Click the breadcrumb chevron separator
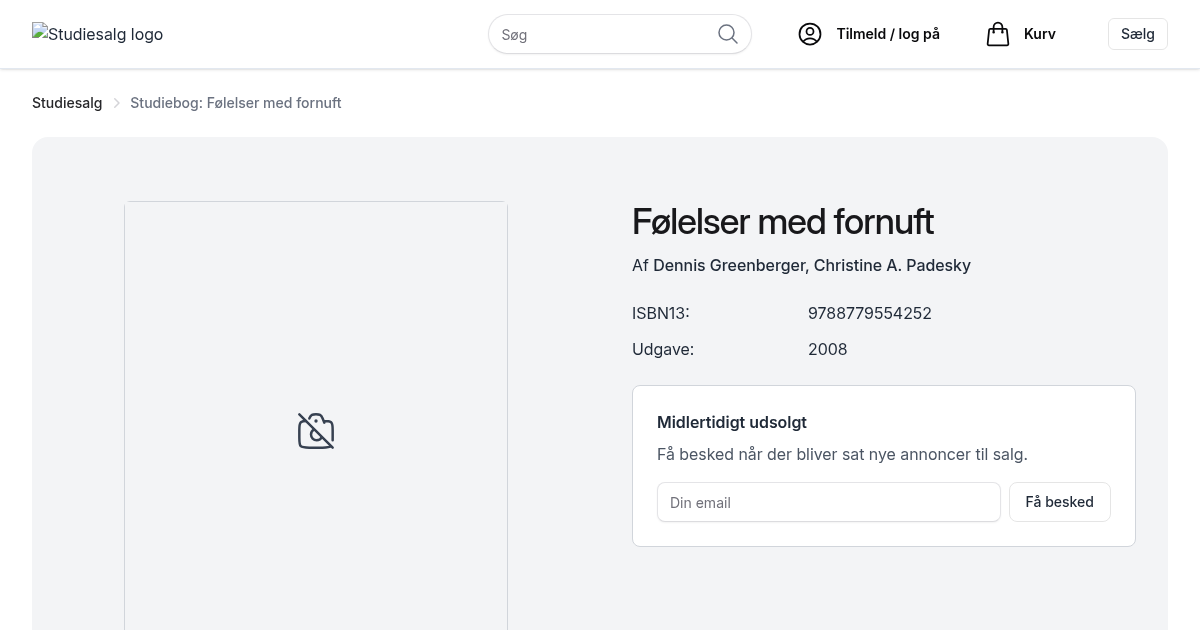This screenshot has height=630, width=1200. 116,103
